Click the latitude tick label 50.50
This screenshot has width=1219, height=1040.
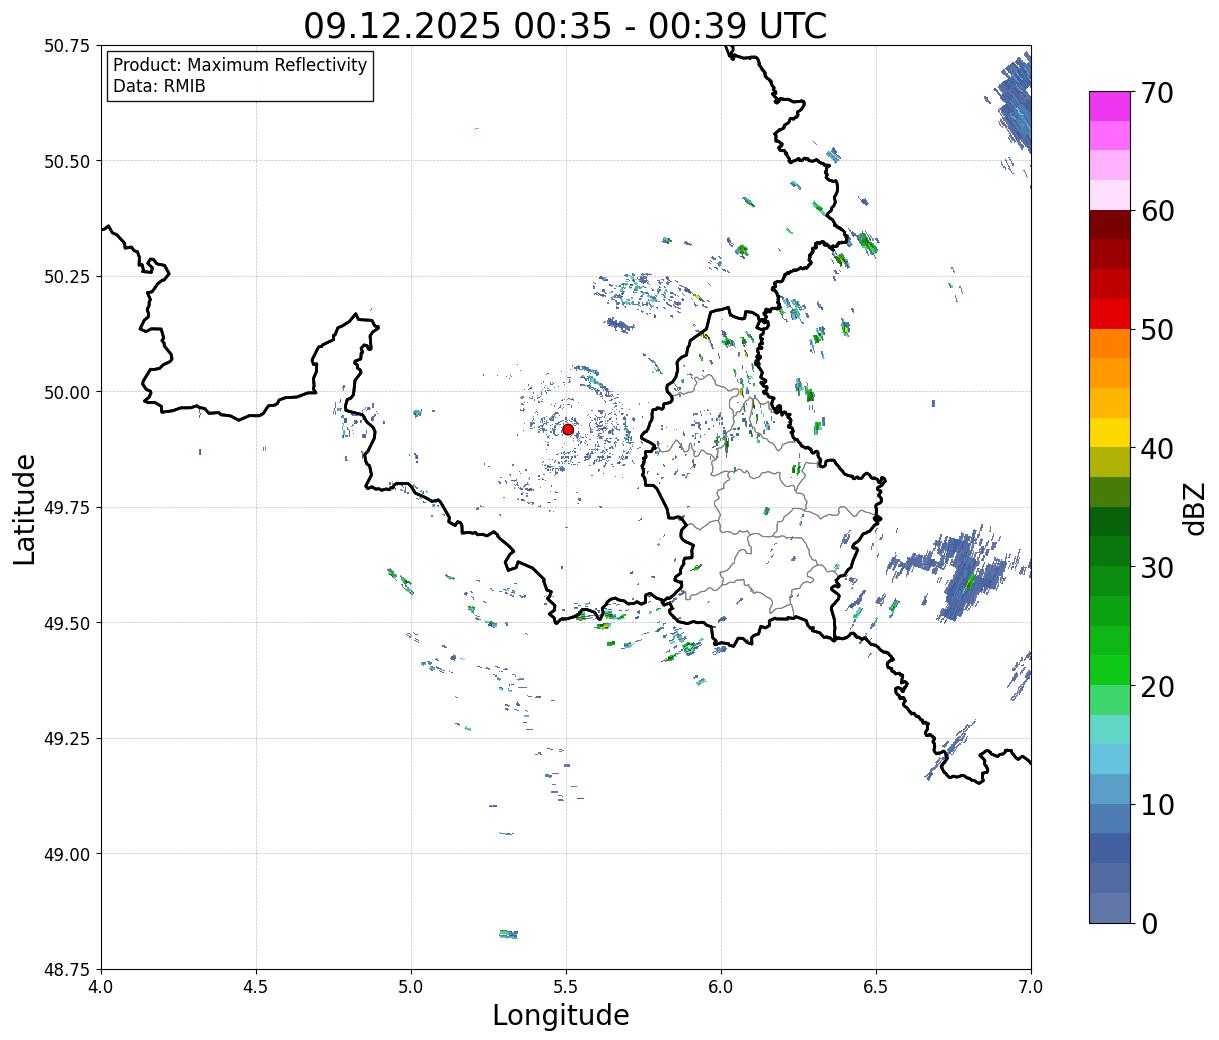coord(66,161)
